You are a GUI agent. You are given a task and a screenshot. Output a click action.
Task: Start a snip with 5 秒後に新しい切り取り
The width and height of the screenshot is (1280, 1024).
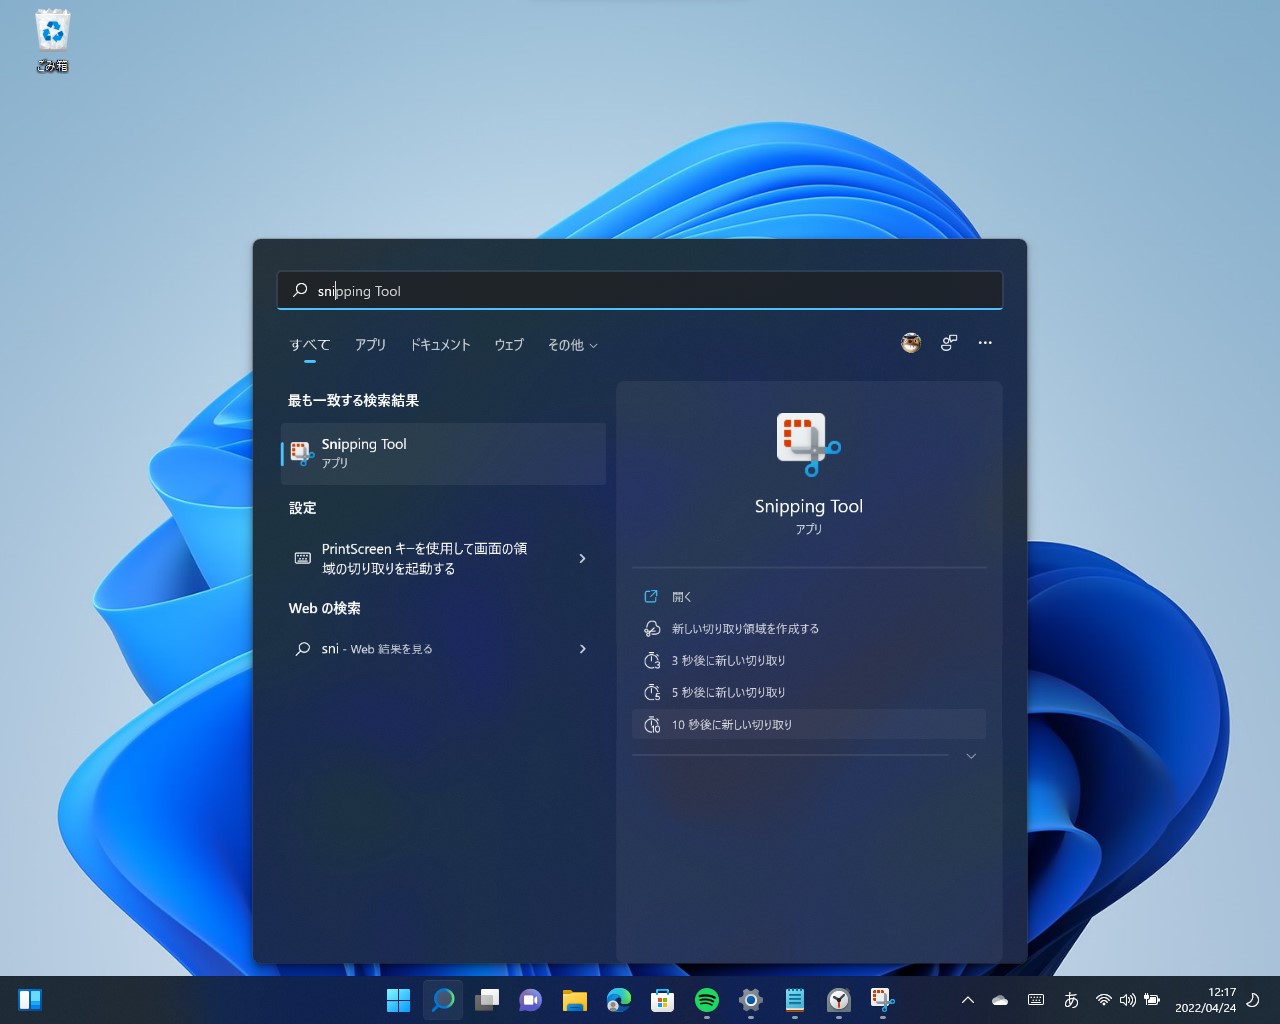pos(809,693)
